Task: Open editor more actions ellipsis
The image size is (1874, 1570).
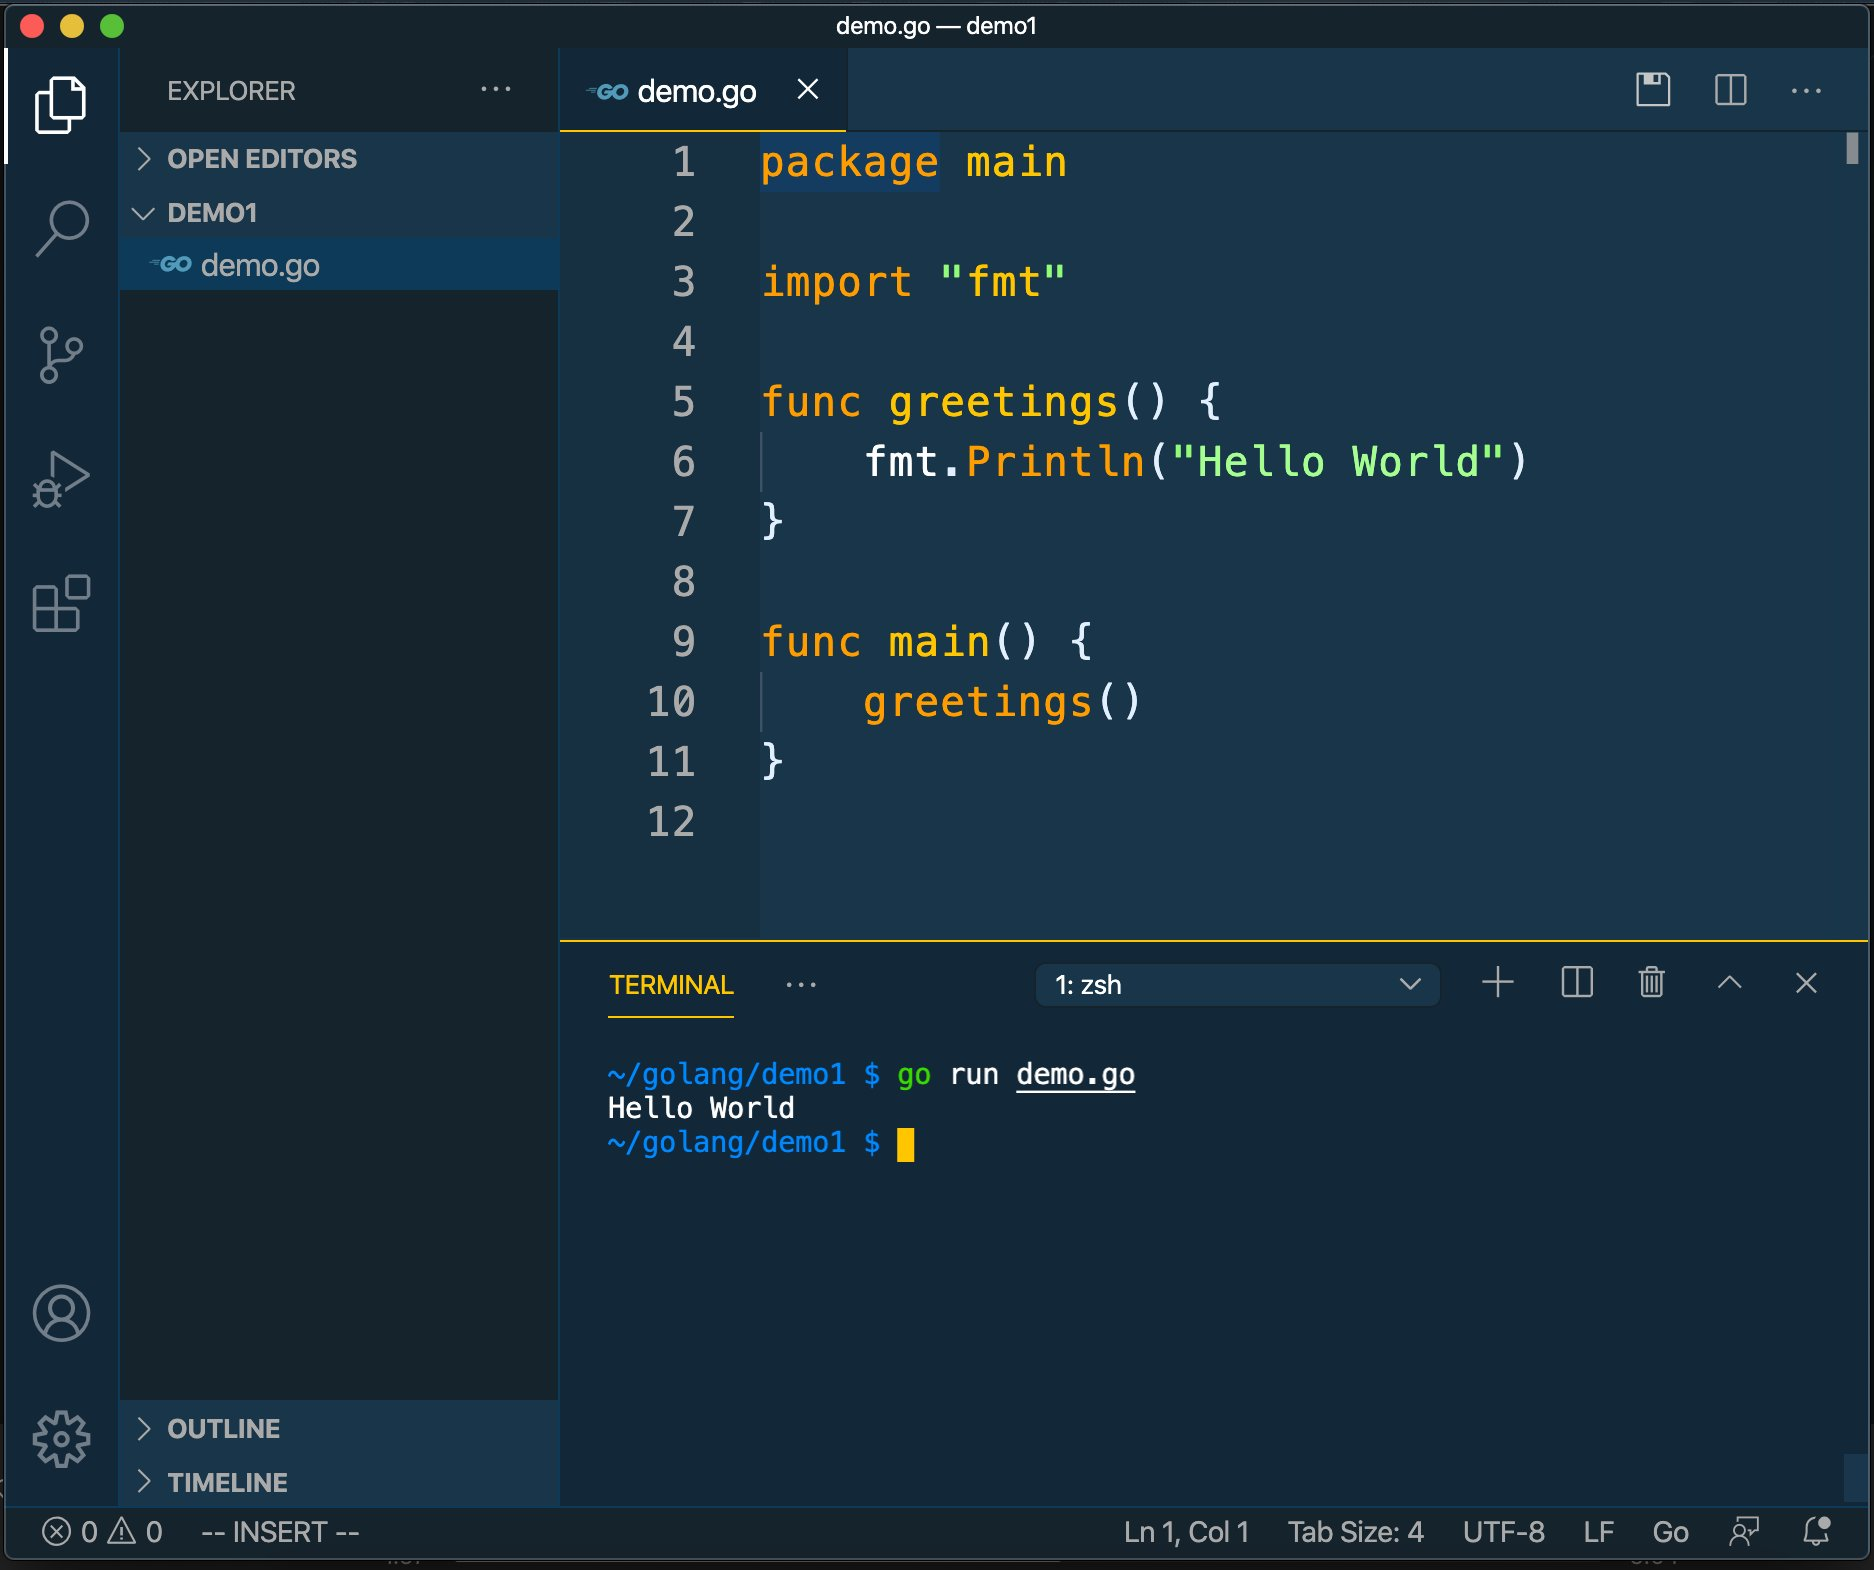Action: 1806,91
